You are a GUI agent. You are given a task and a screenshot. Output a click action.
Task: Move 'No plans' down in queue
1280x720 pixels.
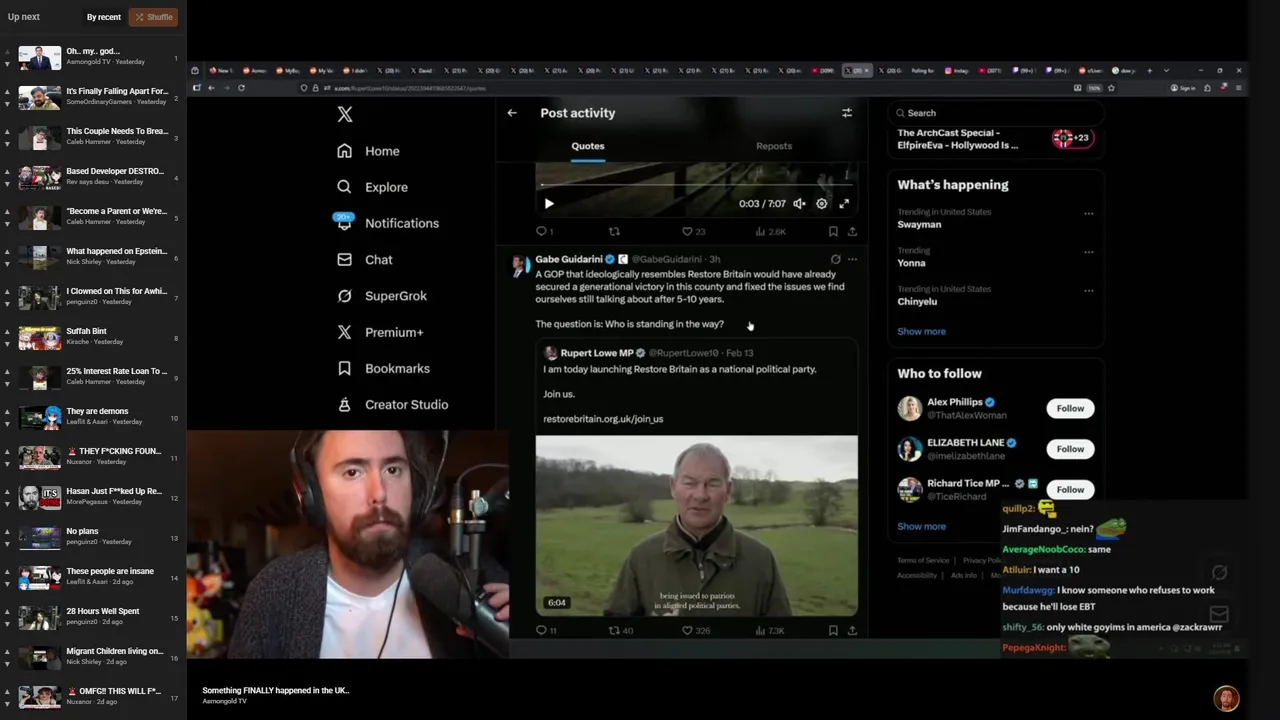coord(7,545)
